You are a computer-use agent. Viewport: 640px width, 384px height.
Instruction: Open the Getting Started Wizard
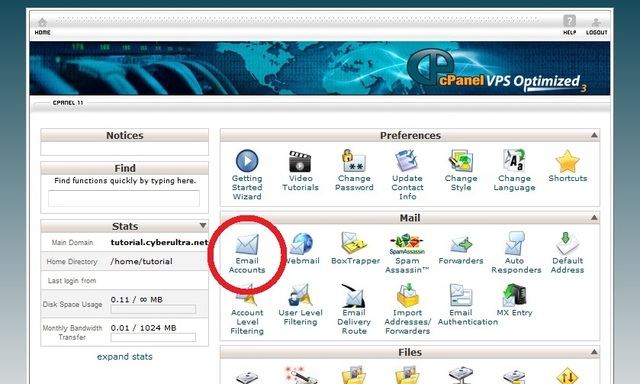coord(247,175)
